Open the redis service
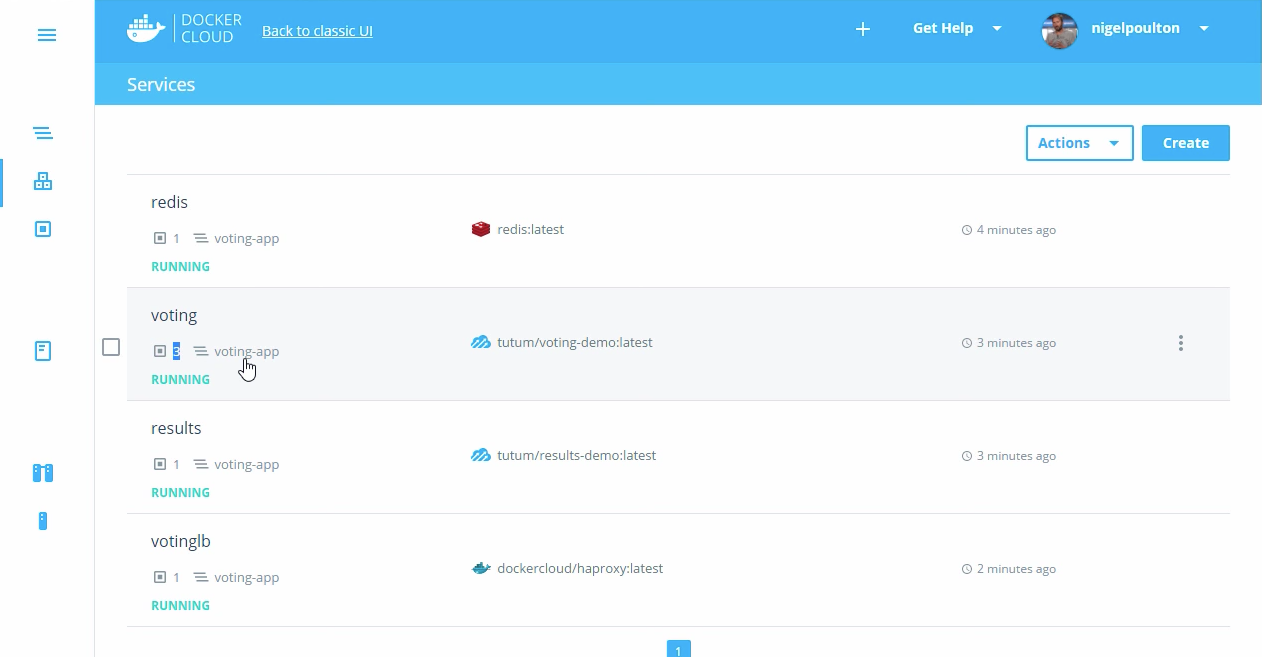 click(169, 202)
